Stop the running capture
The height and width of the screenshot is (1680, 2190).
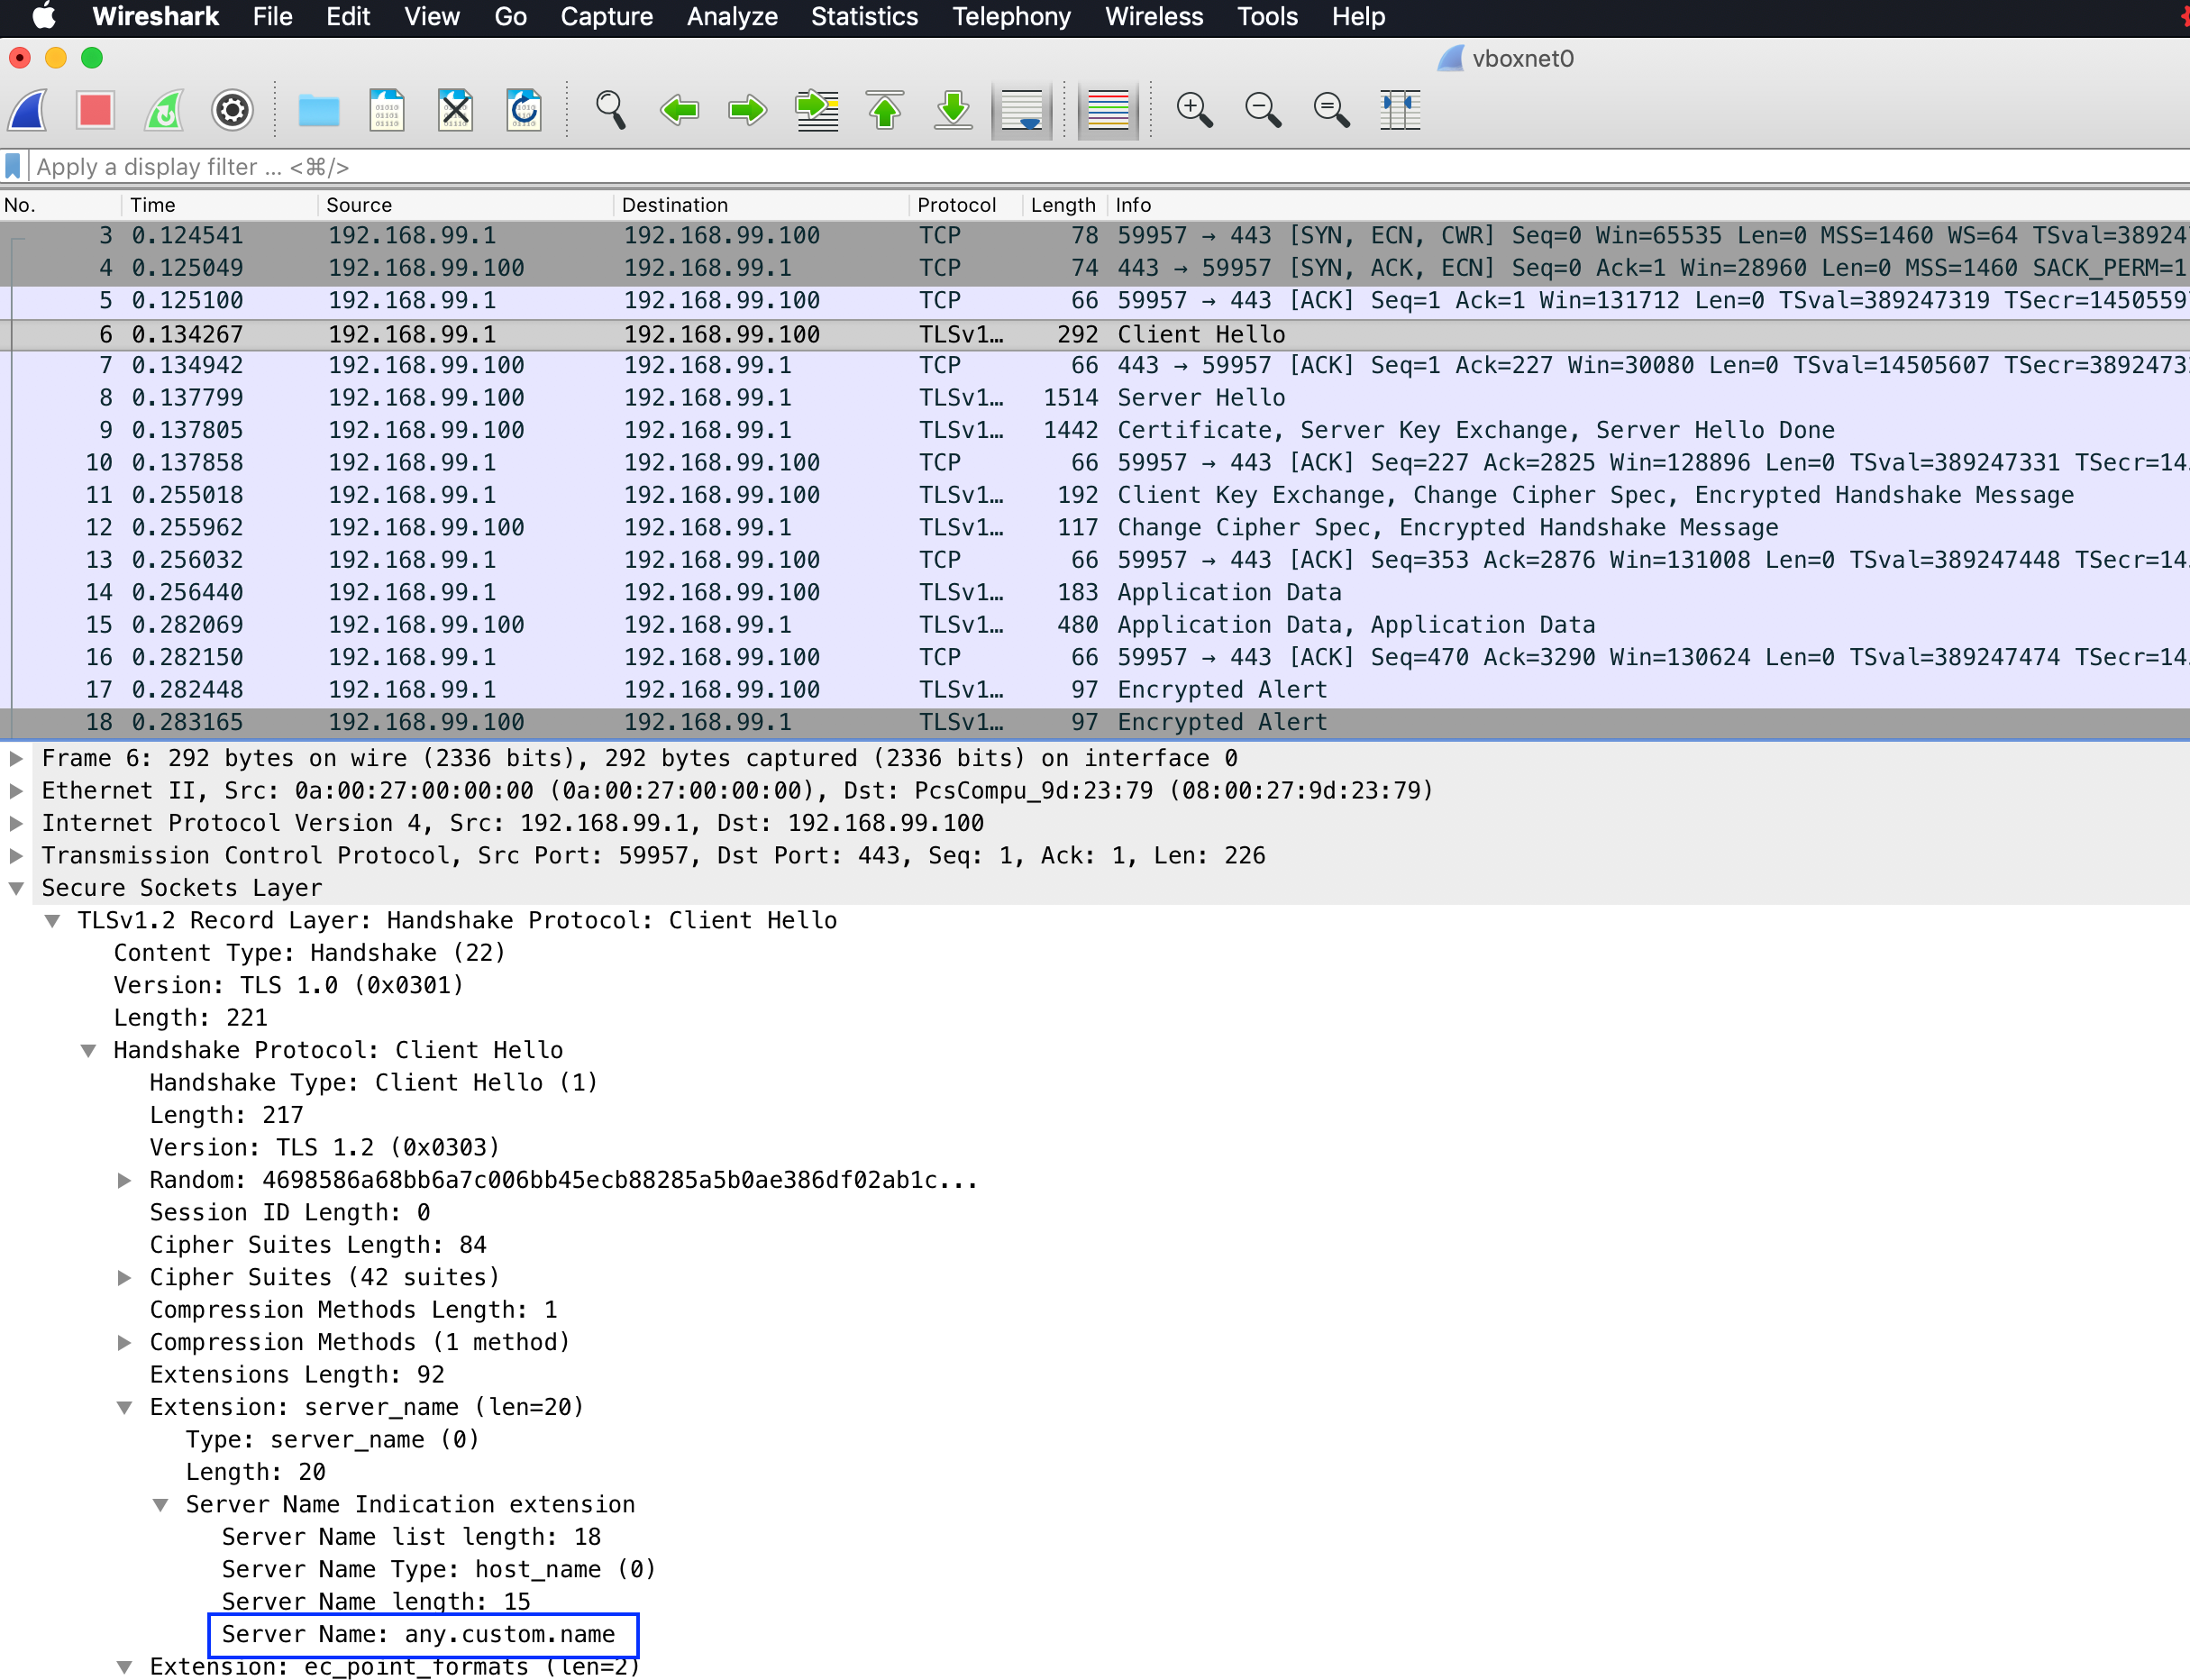95,109
